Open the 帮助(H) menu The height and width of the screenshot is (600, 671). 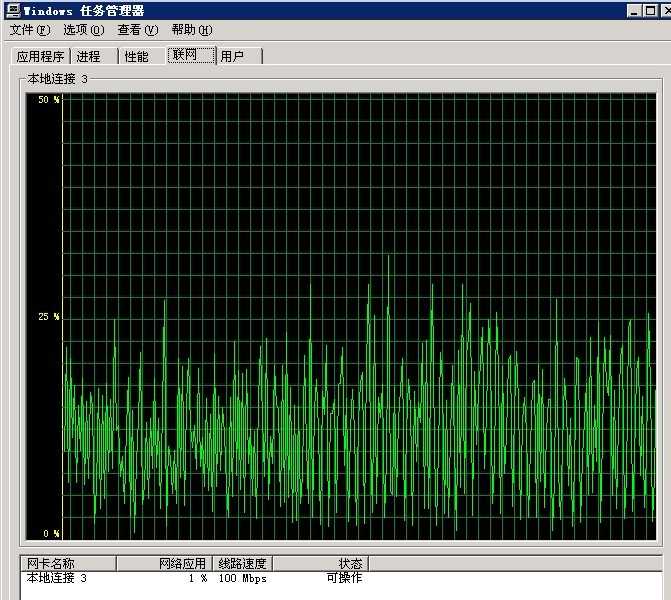192,30
